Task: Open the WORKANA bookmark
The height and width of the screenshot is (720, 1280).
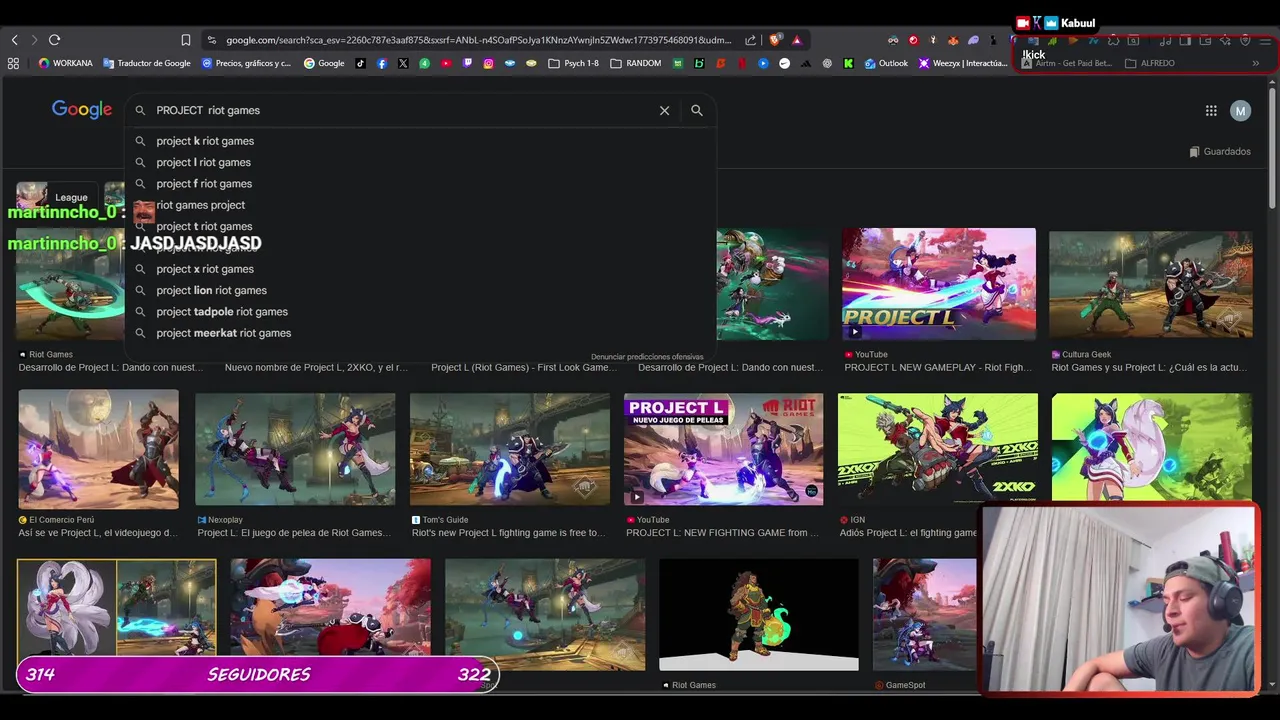Action: (65, 63)
